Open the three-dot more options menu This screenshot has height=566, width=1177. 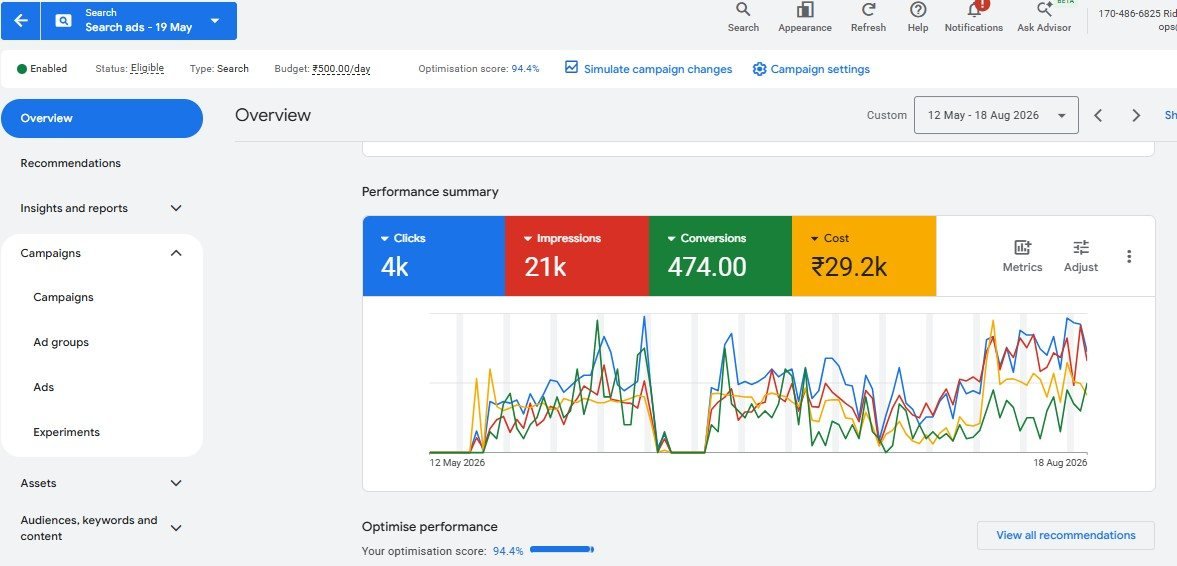coord(1129,256)
